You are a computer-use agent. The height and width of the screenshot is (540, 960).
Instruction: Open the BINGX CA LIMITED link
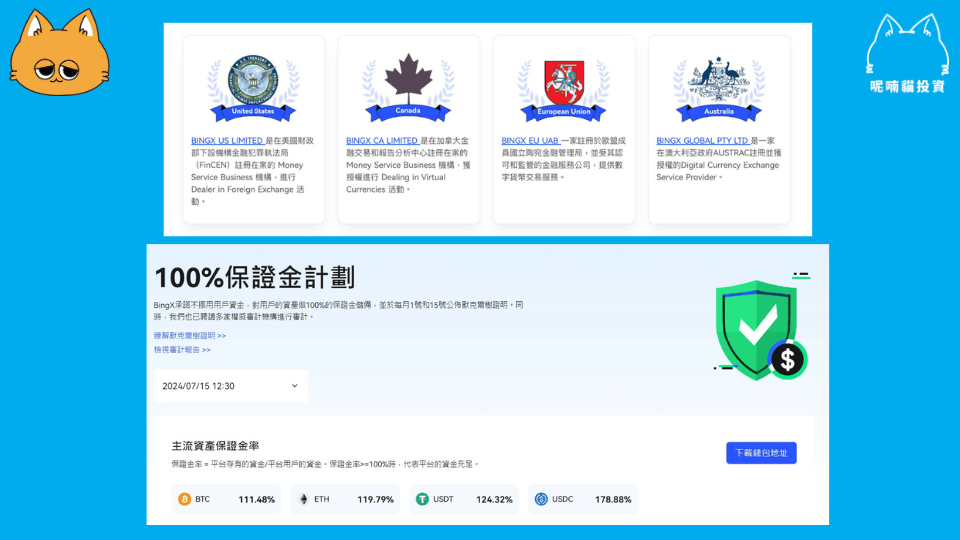tap(381, 141)
